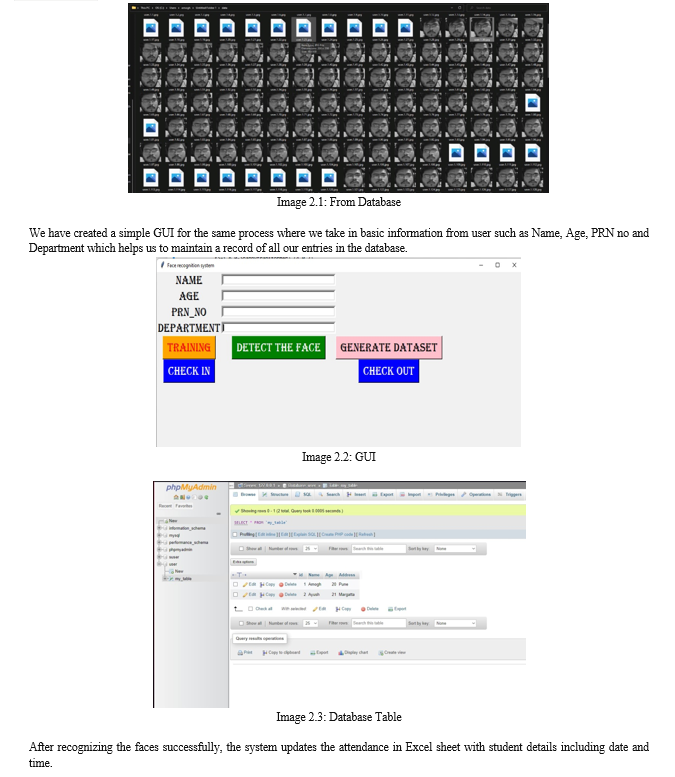Click the CHECK OUT button

[x=389, y=371]
